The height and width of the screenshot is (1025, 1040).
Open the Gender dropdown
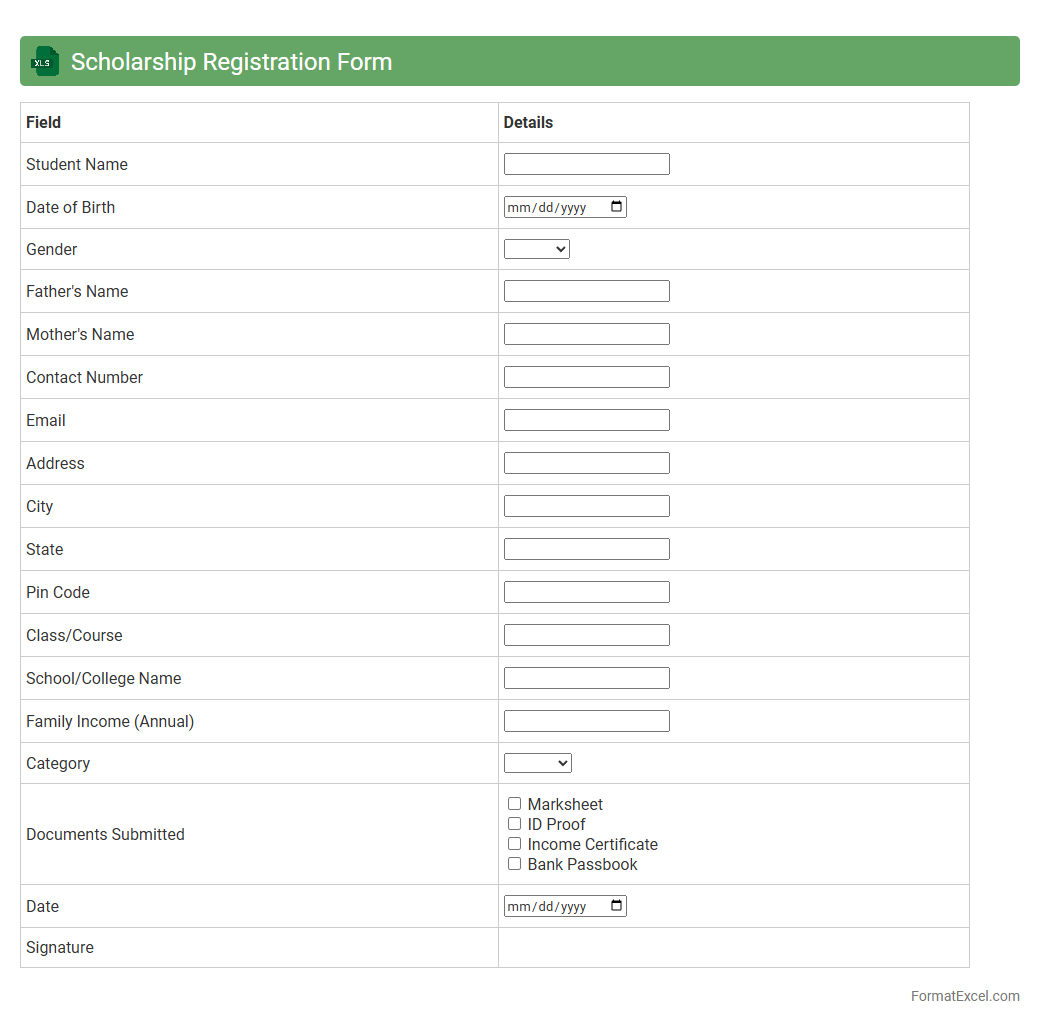coord(537,249)
